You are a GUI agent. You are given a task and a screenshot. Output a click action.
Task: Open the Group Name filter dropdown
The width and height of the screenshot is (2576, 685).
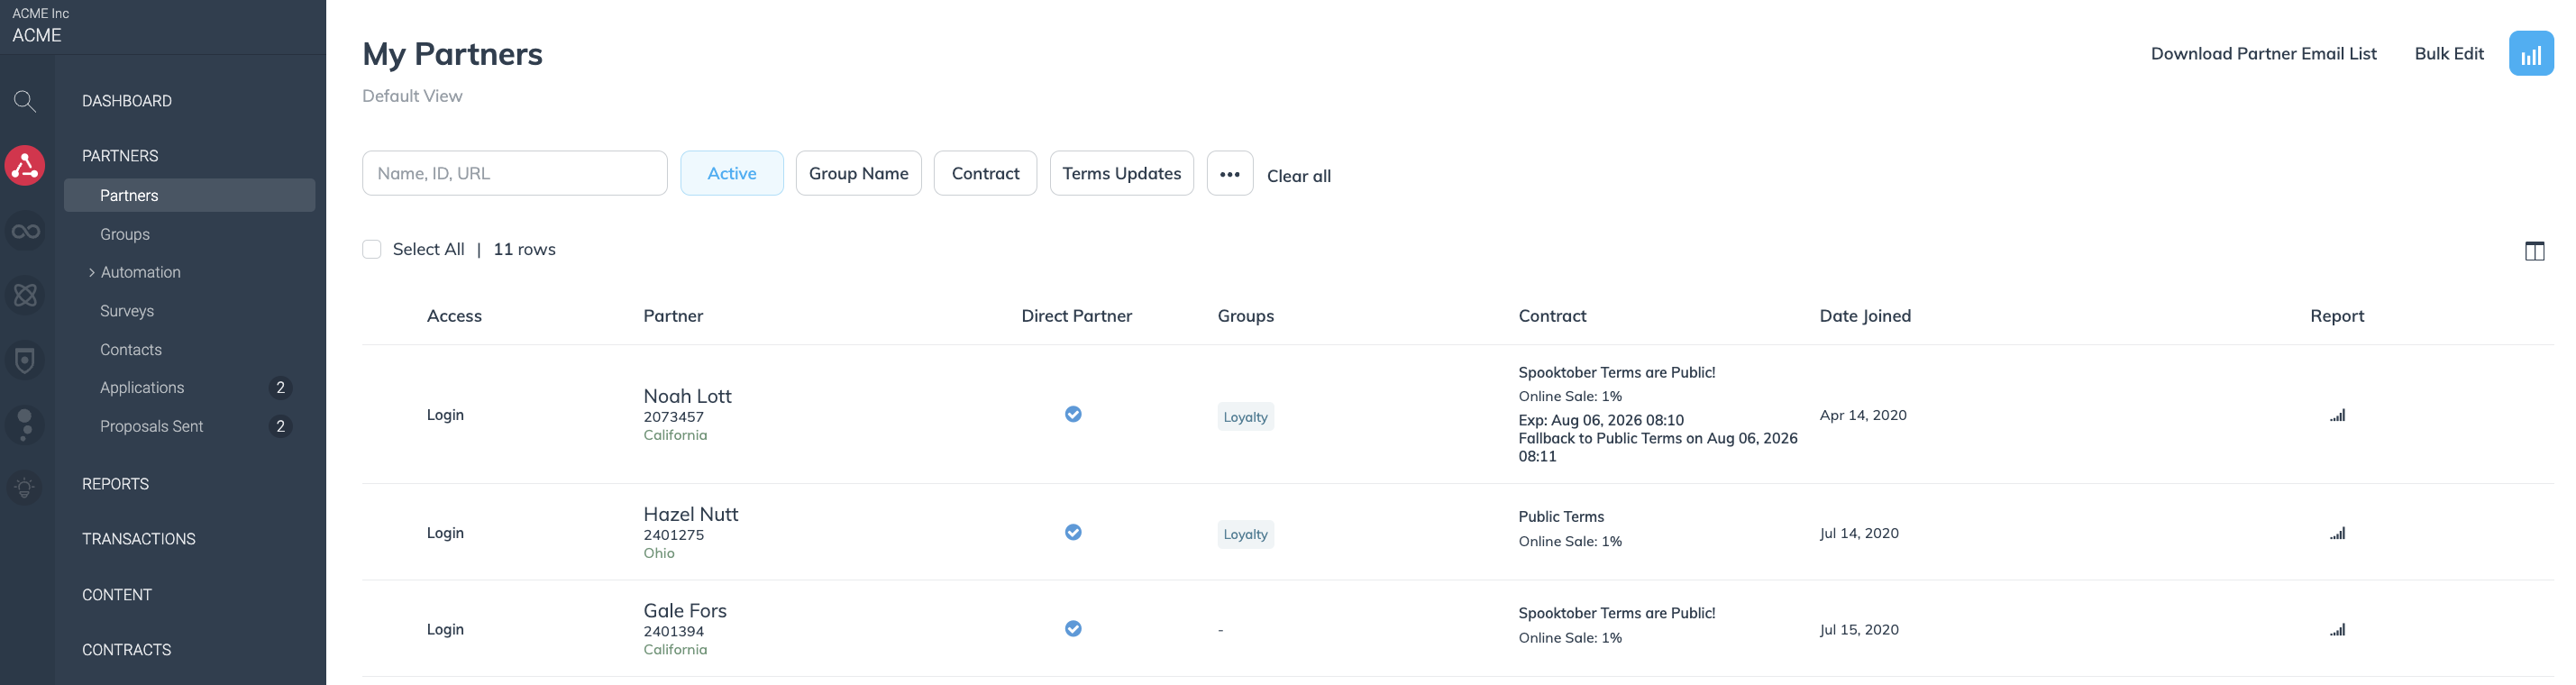pos(858,173)
